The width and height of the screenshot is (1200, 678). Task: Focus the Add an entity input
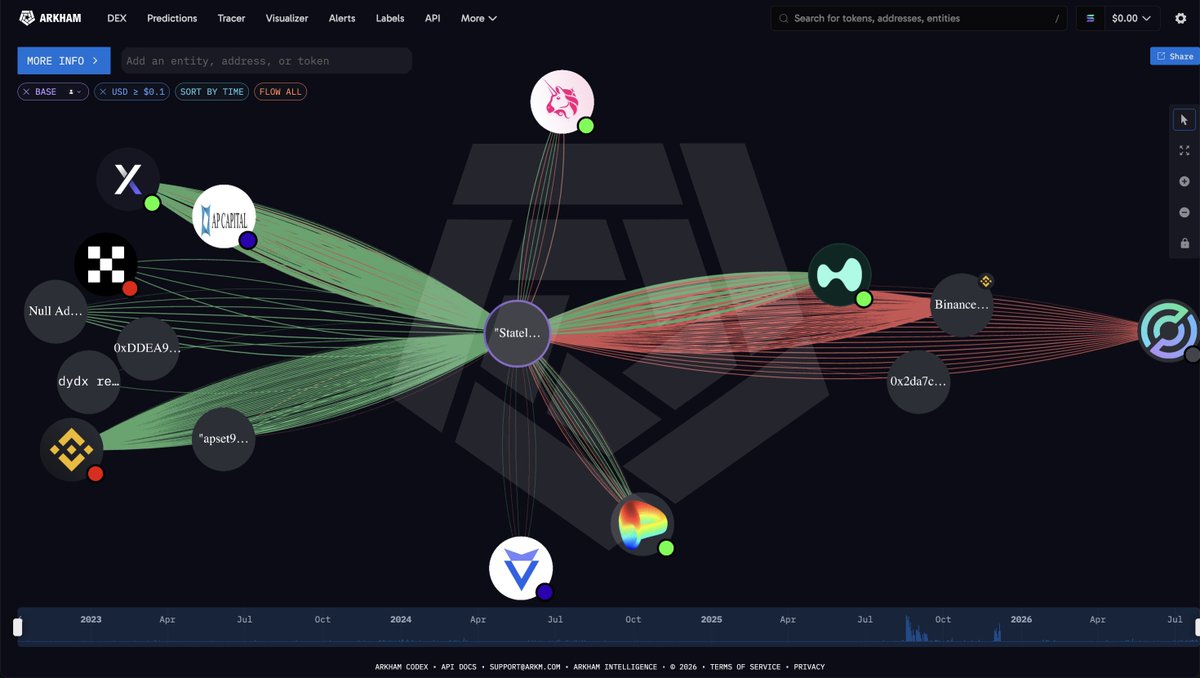(x=266, y=61)
